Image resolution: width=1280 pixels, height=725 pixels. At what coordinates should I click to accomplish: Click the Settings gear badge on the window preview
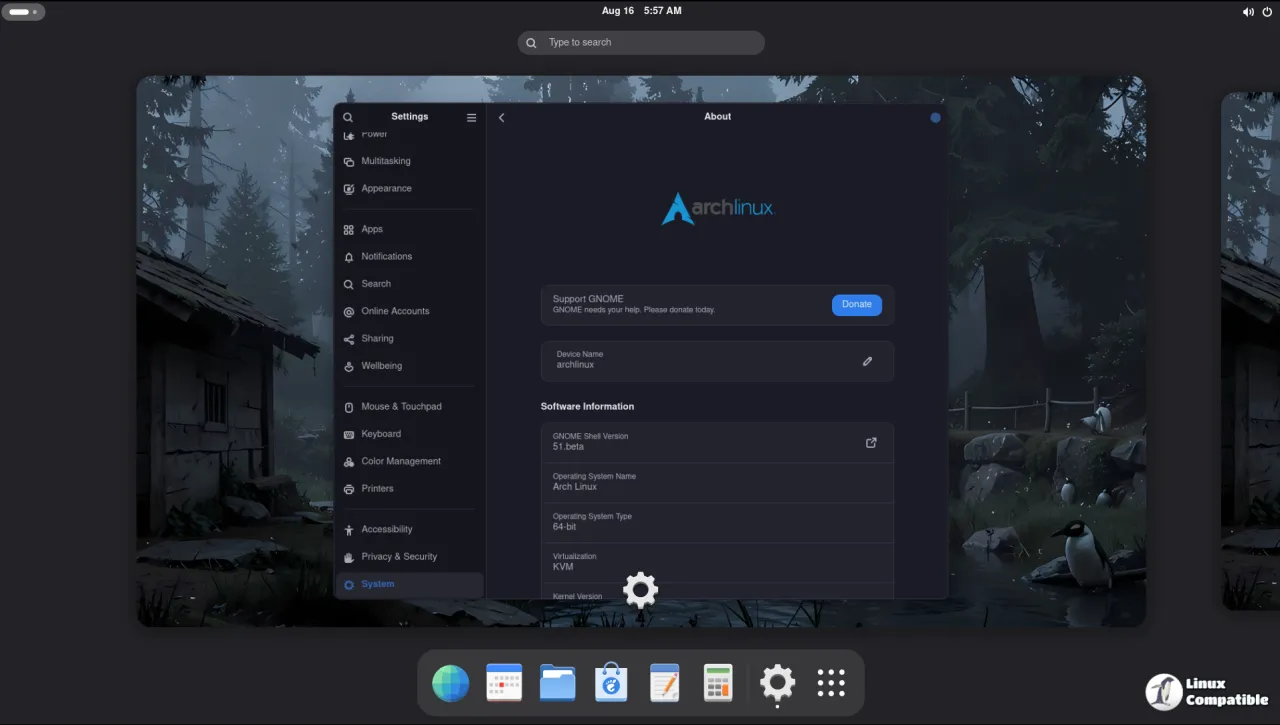(x=640, y=590)
